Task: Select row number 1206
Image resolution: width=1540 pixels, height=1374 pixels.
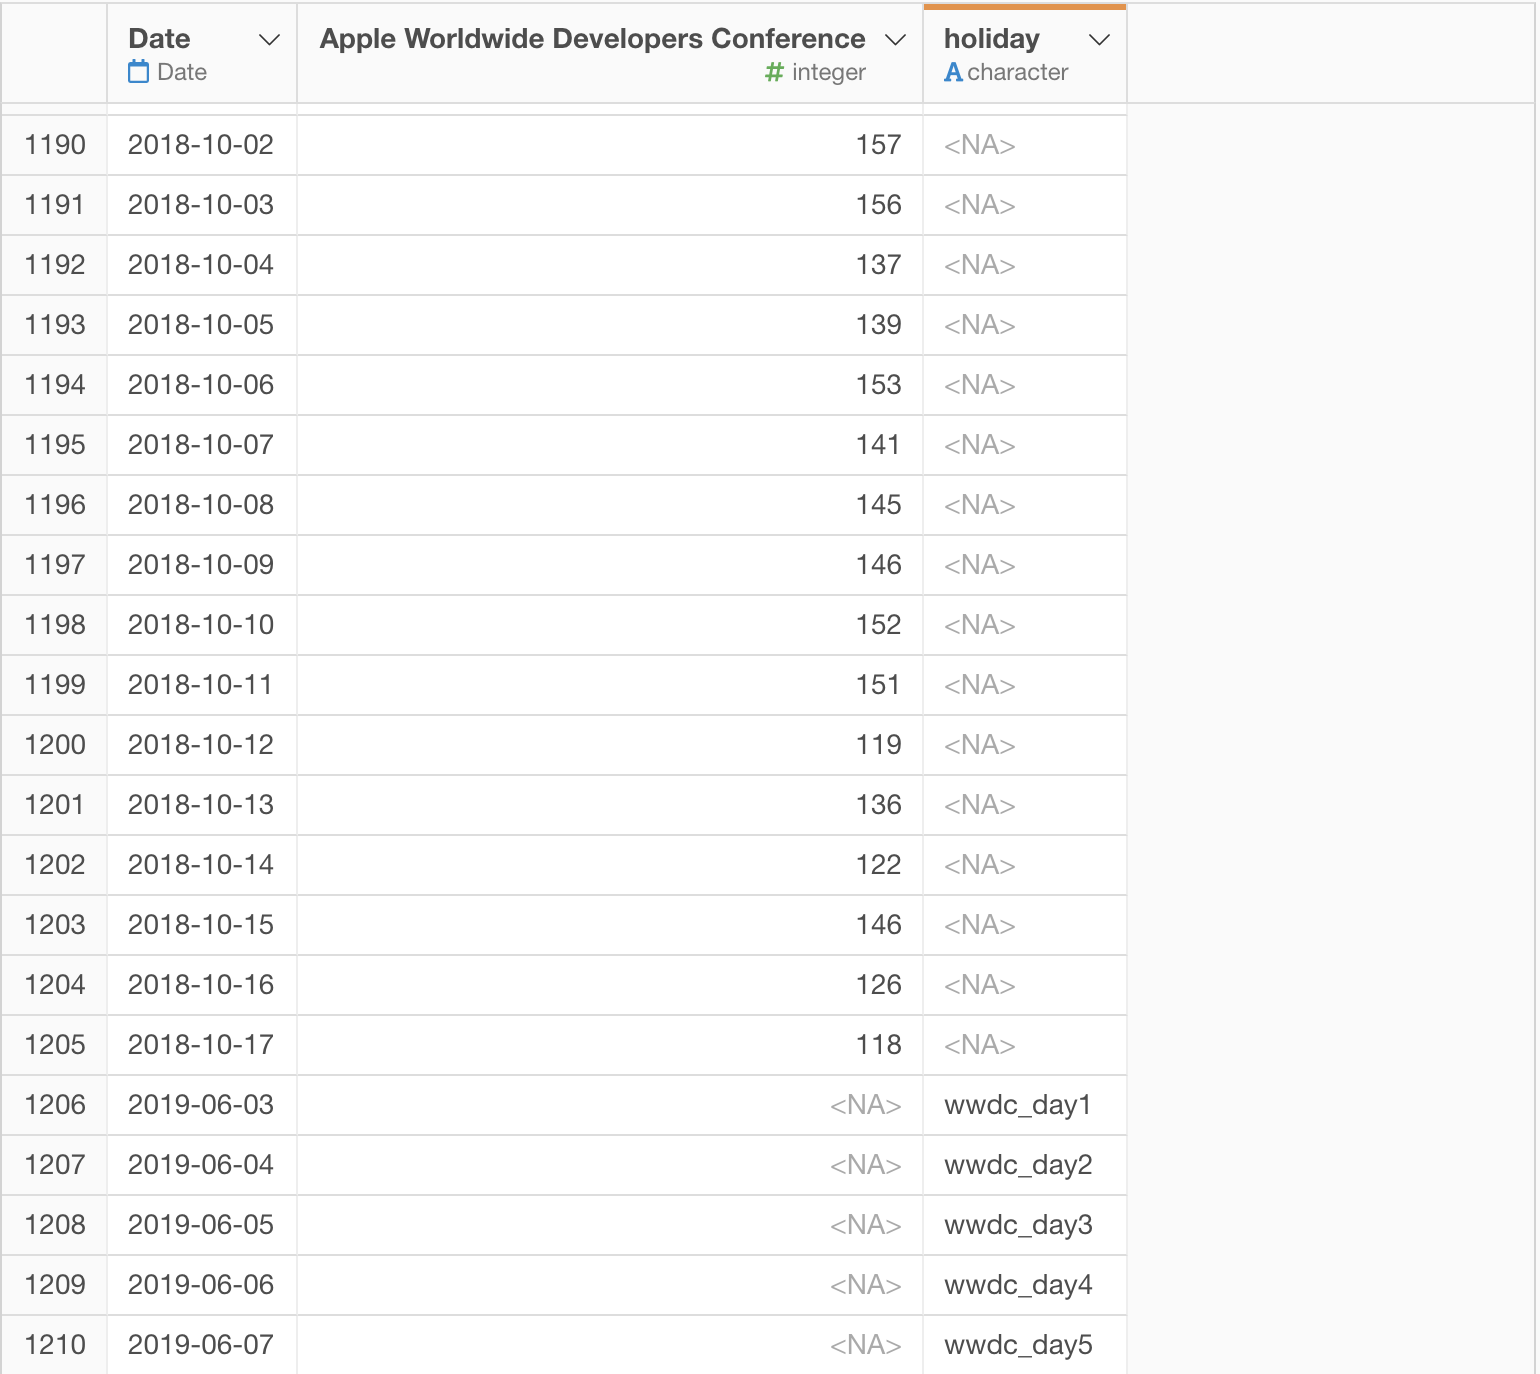Action: tap(55, 1105)
